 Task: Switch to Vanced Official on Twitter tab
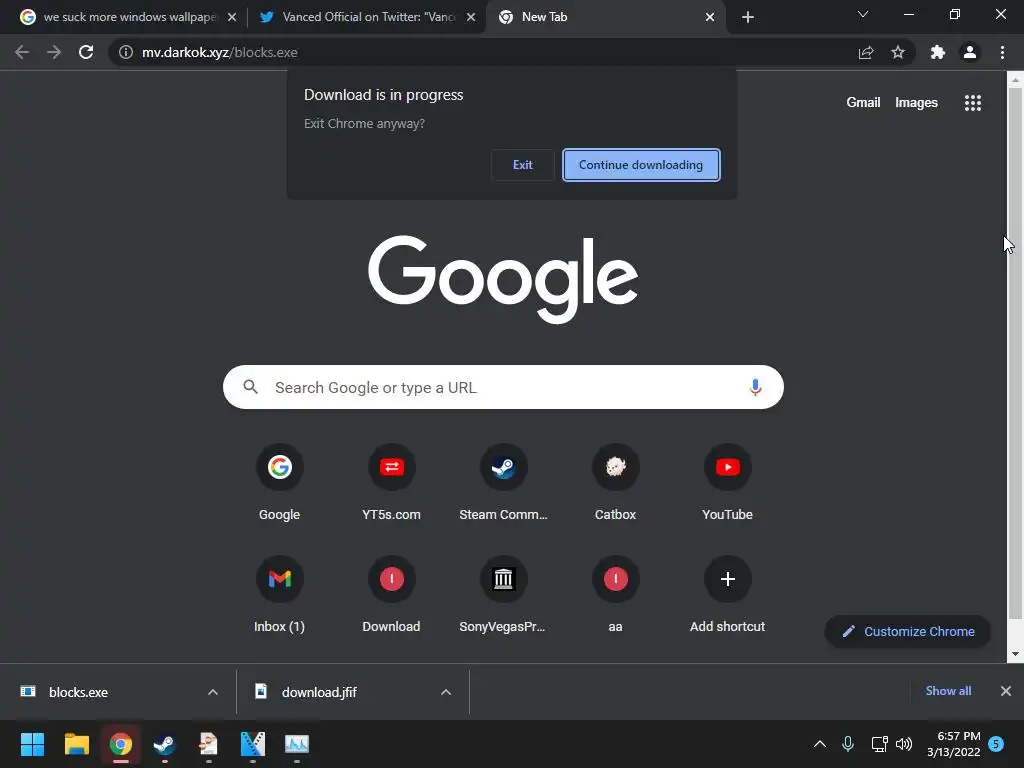[x=368, y=17]
